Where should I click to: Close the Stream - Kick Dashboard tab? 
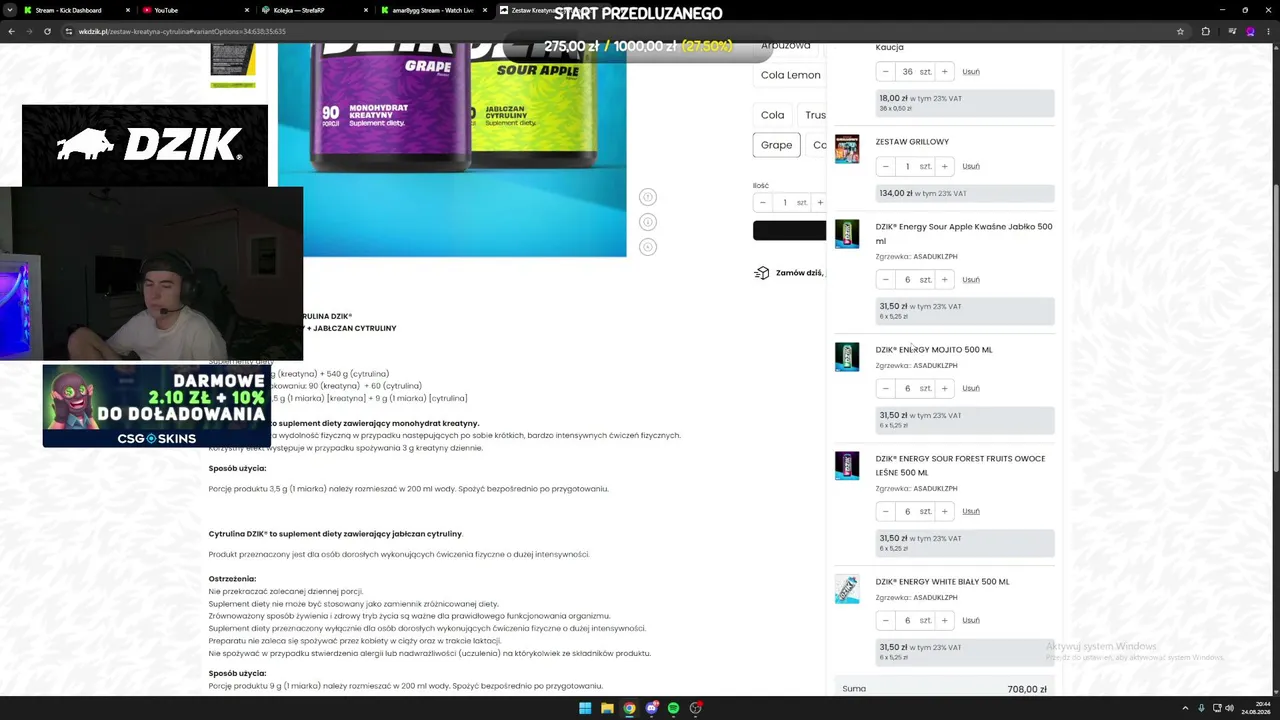pyautogui.click(x=127, y=10)
